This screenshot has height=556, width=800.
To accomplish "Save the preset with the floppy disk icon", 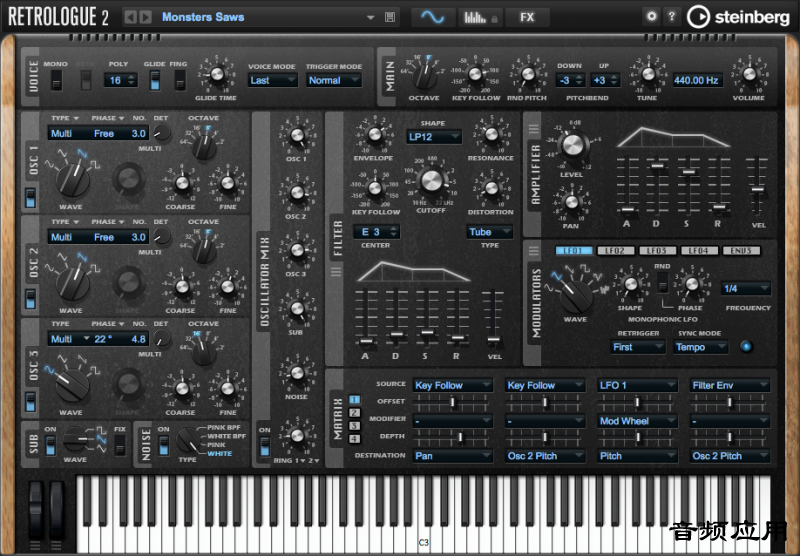I will pos(390,17).
